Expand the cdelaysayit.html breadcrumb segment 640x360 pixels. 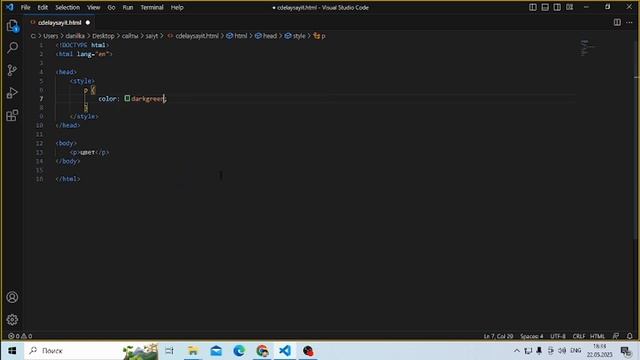193,36
